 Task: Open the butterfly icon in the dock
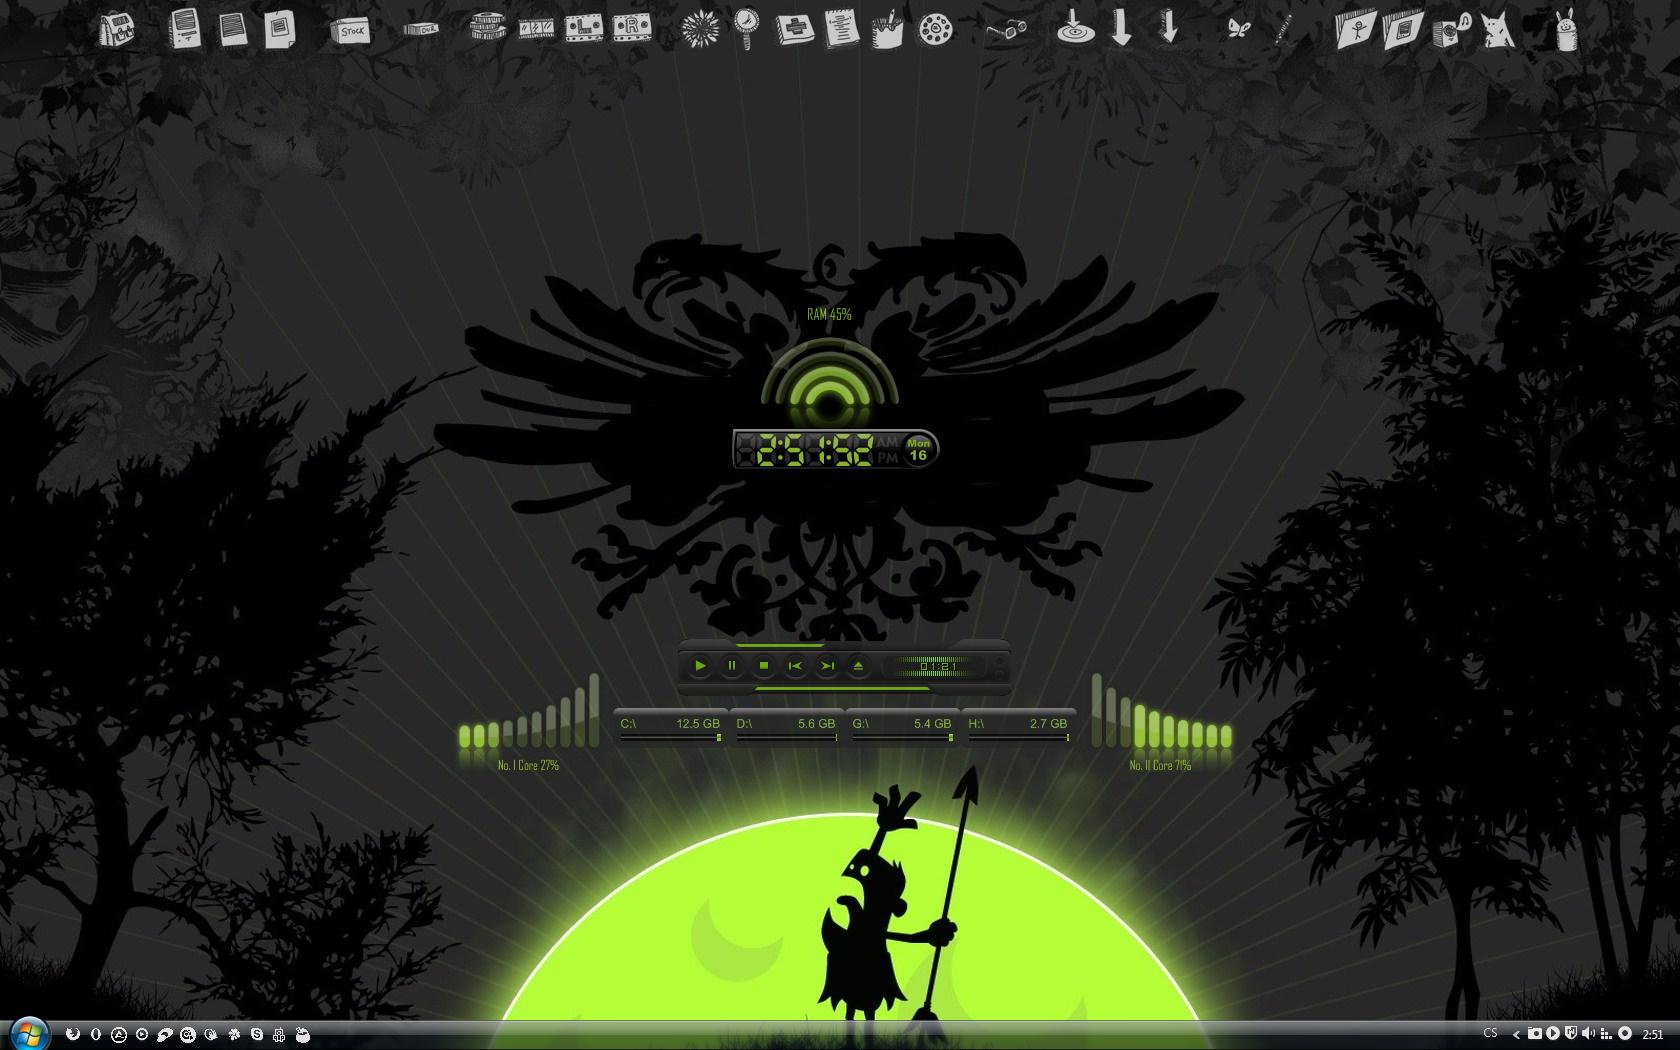click(x=1239, y=29)
